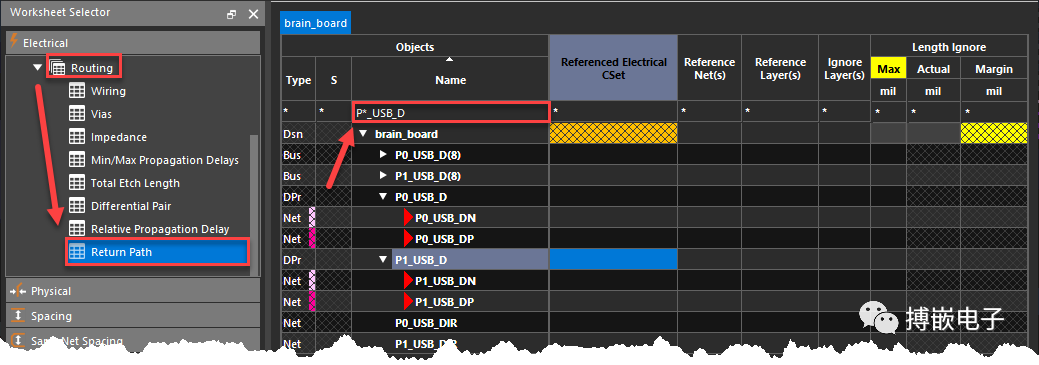
Task: Click the Total Etch Length worksheet icon
Action: (x=77, y=183)
